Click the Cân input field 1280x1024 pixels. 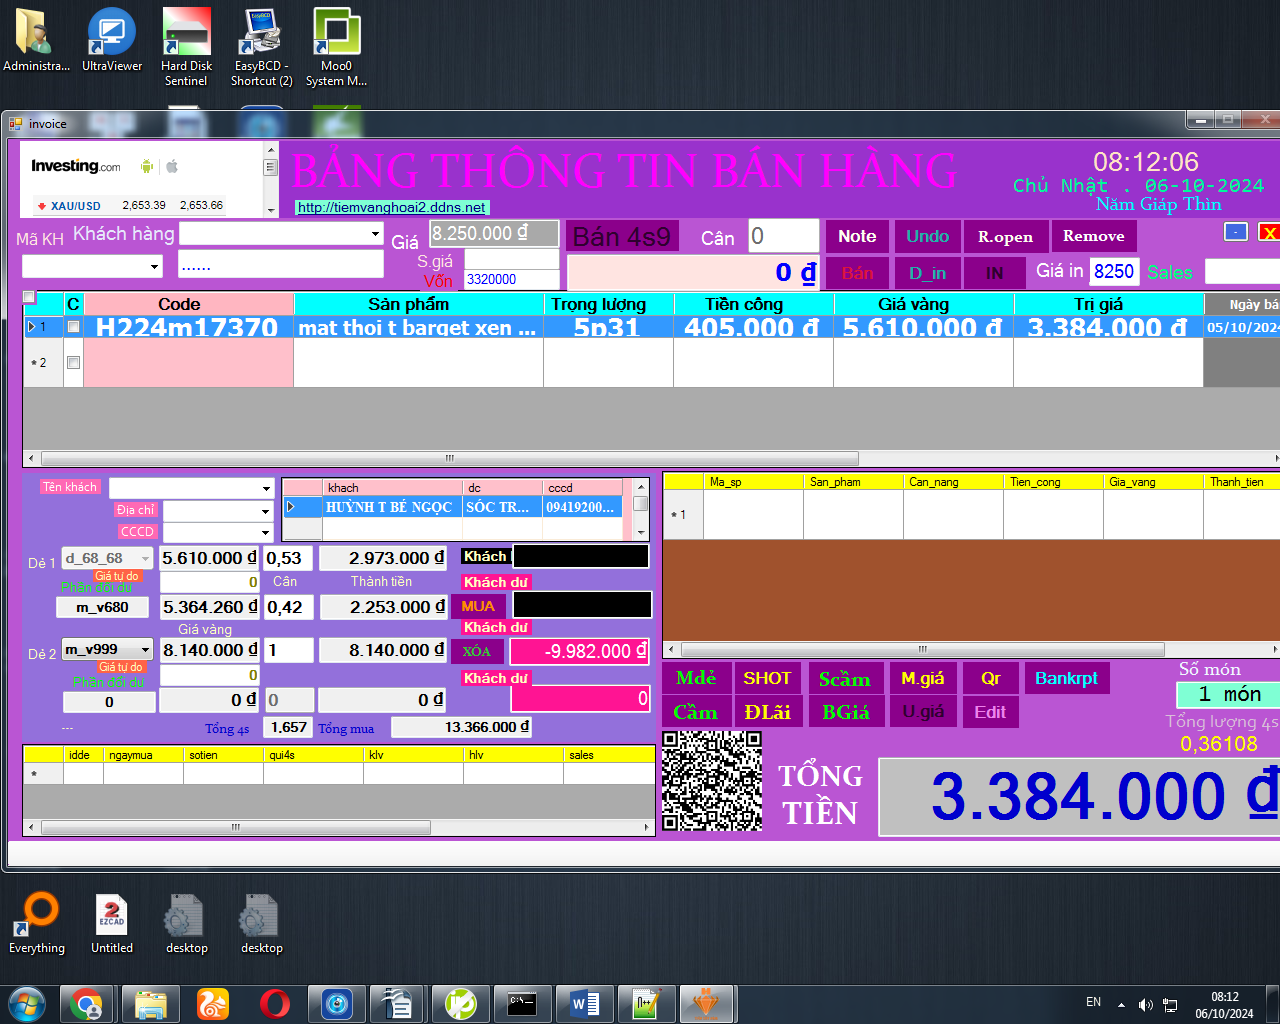[783, 236]
